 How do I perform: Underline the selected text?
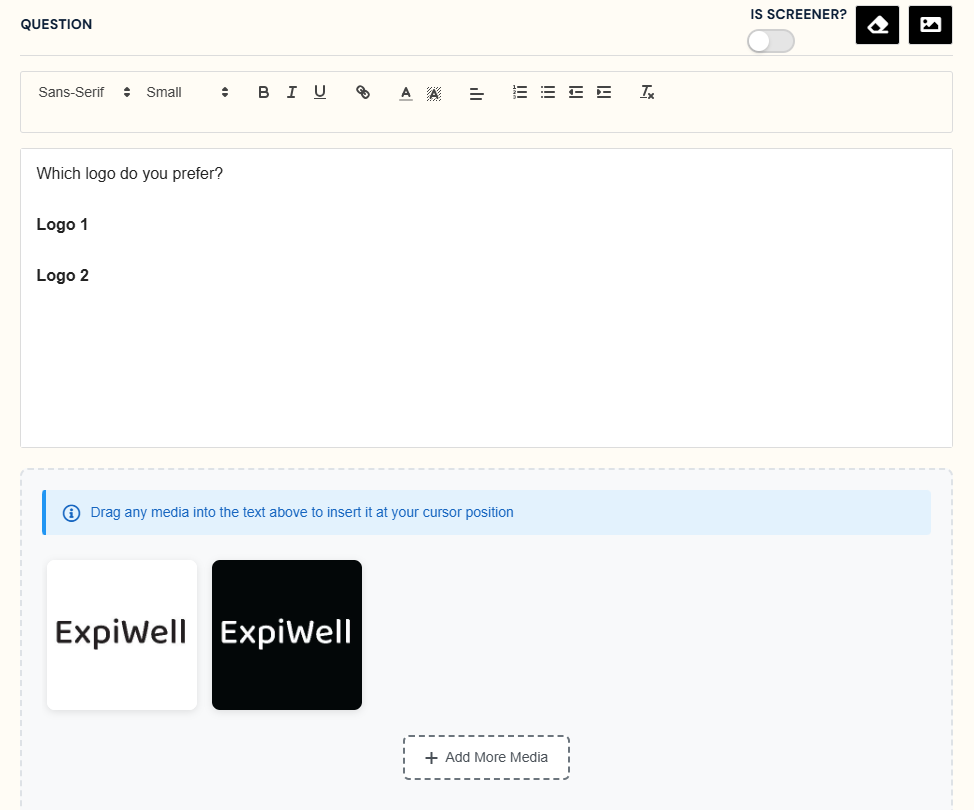point(319,92)
